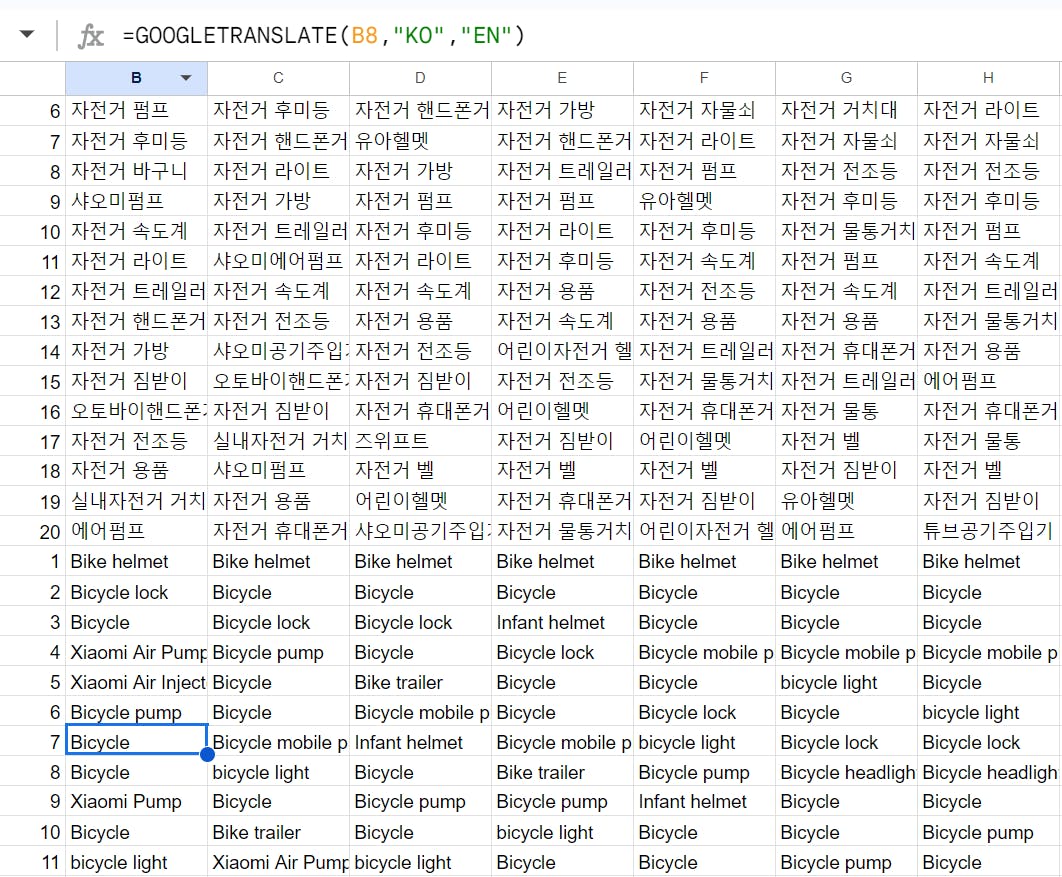The height and width of the screenshot is (877, 1062).
Task: Select 자전거 펌프 cell in column B
Action: pos(136,110)
